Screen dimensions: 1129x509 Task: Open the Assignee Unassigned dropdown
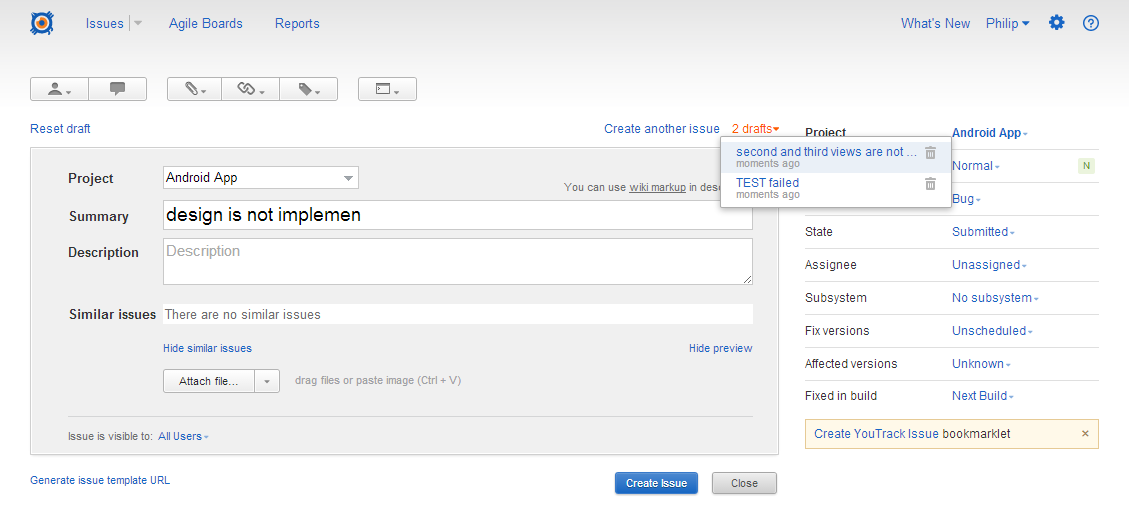(988, 265)
